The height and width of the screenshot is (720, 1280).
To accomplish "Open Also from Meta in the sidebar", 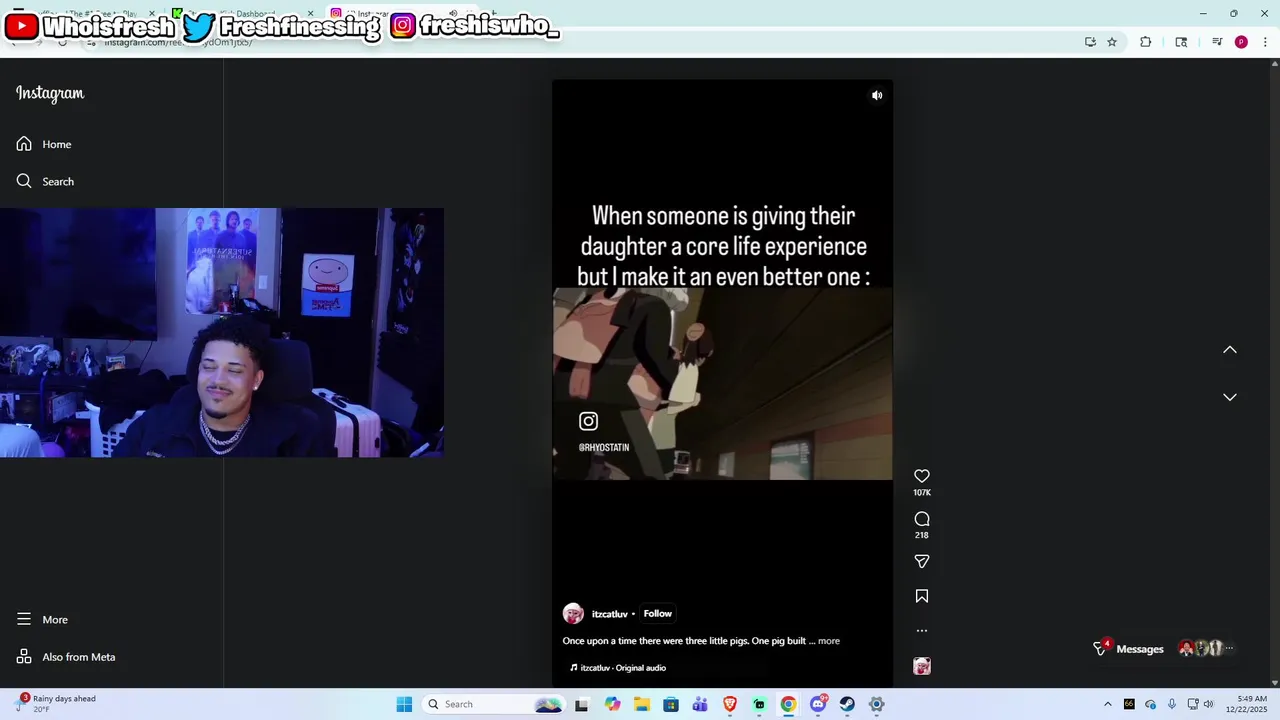I will click(66, 657).
